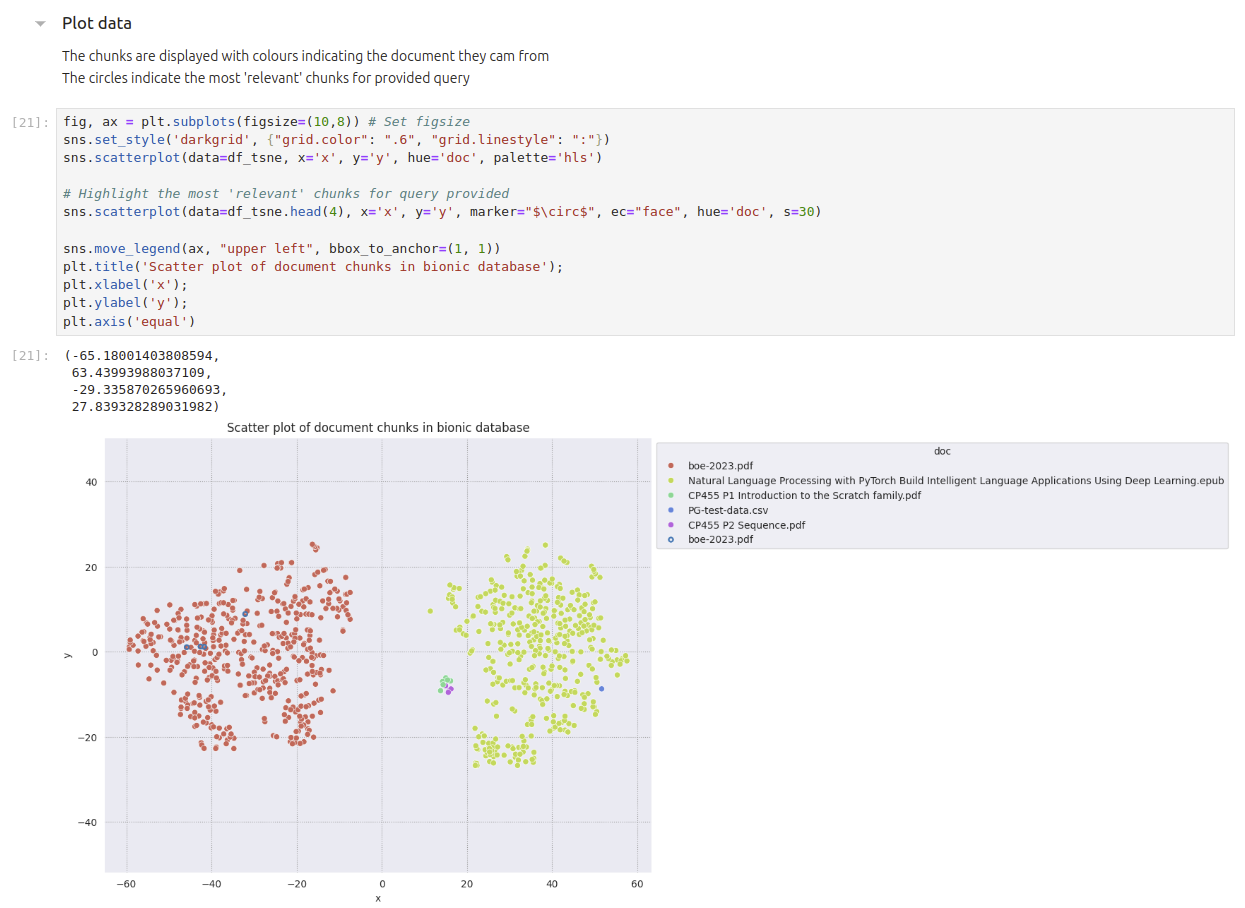
Task: Click the green CP455 P1 legend marker
Action: click(x=671, y=495)
